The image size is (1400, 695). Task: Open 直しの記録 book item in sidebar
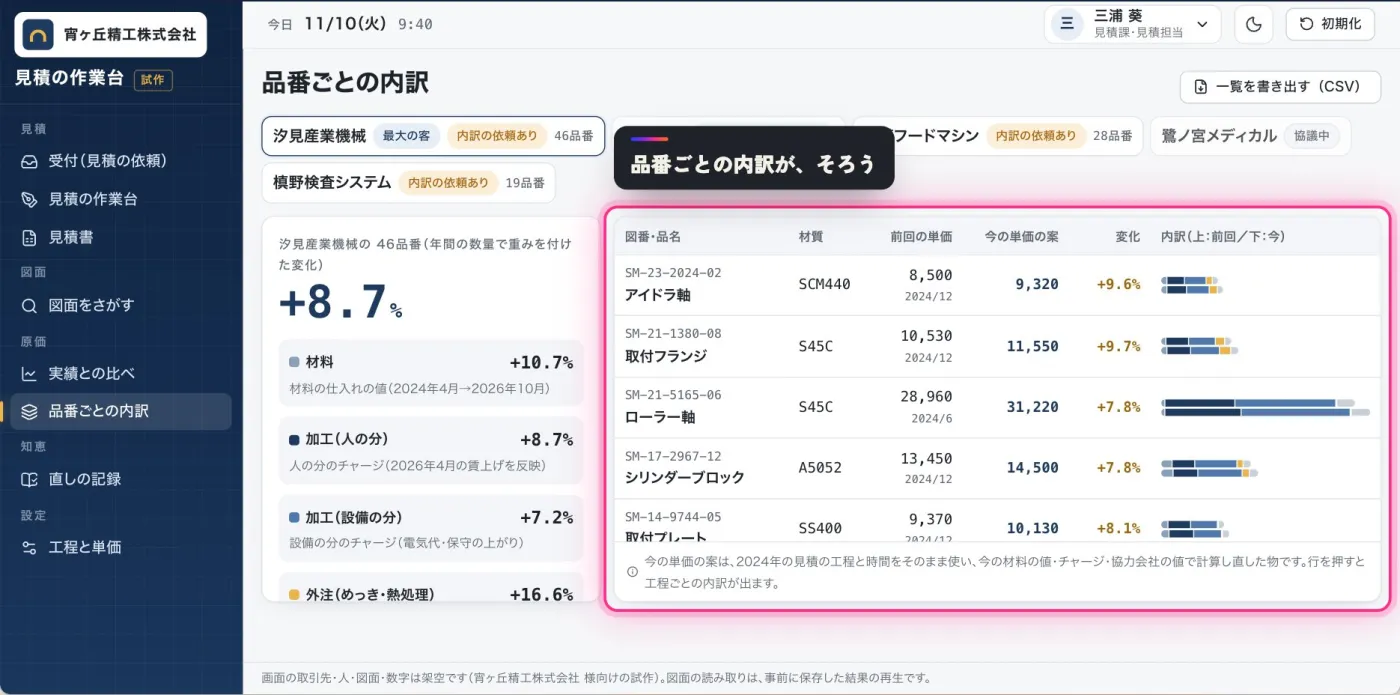121,479
